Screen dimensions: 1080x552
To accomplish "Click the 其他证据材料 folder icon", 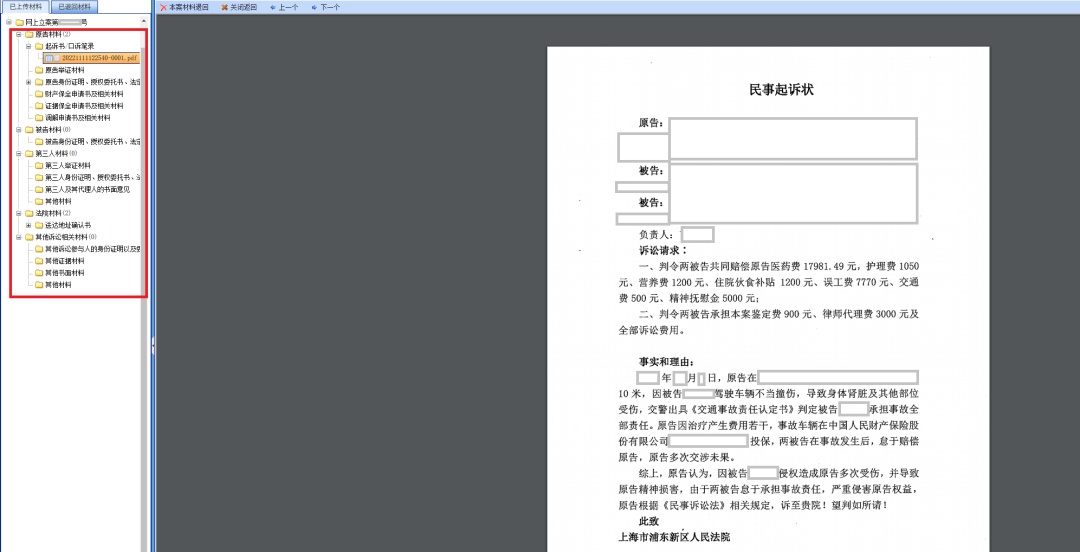I will [38, 261].
